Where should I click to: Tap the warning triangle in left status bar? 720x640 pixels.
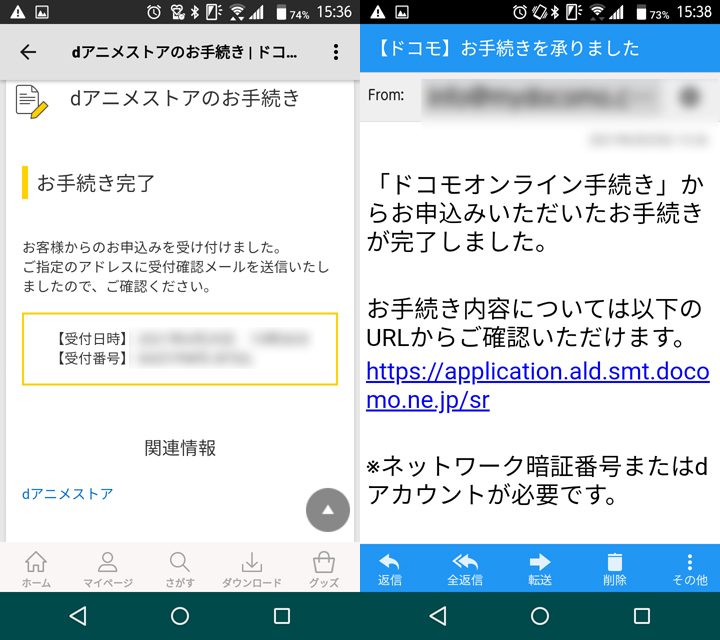pyautogui.click(x=18, y=12)
